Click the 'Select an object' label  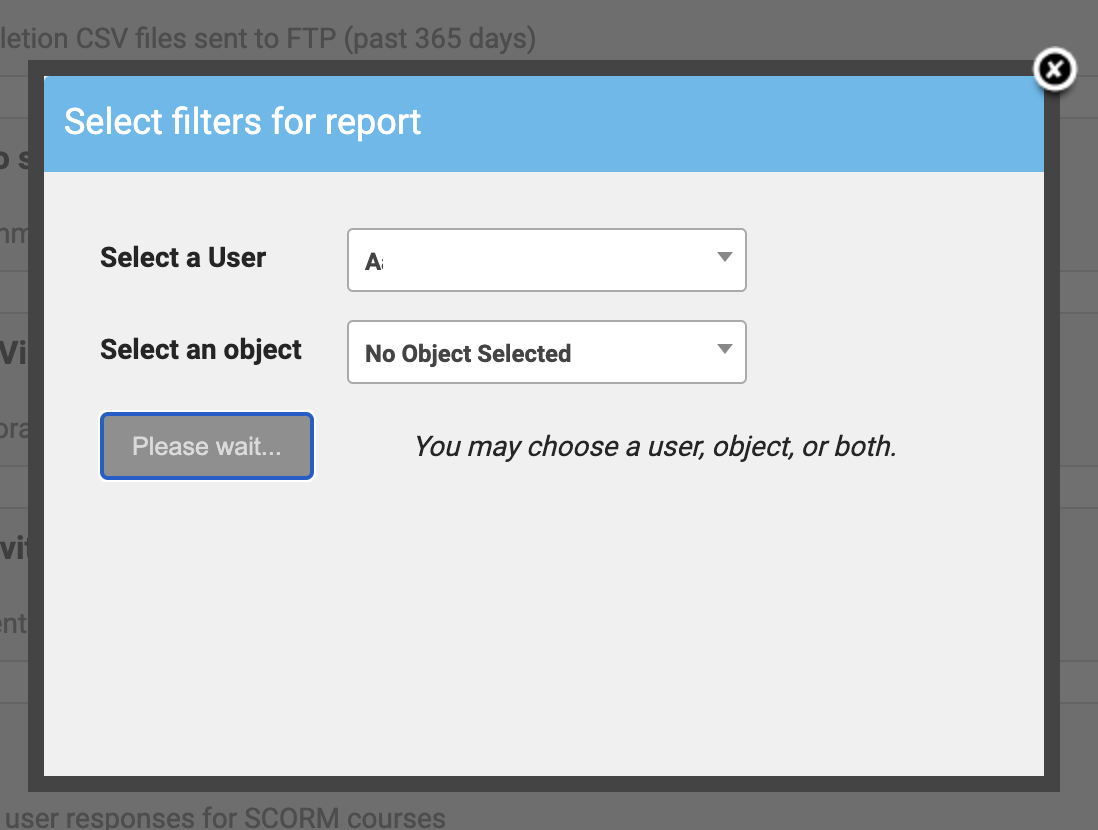pyautogui.click(x=200, y=350)
